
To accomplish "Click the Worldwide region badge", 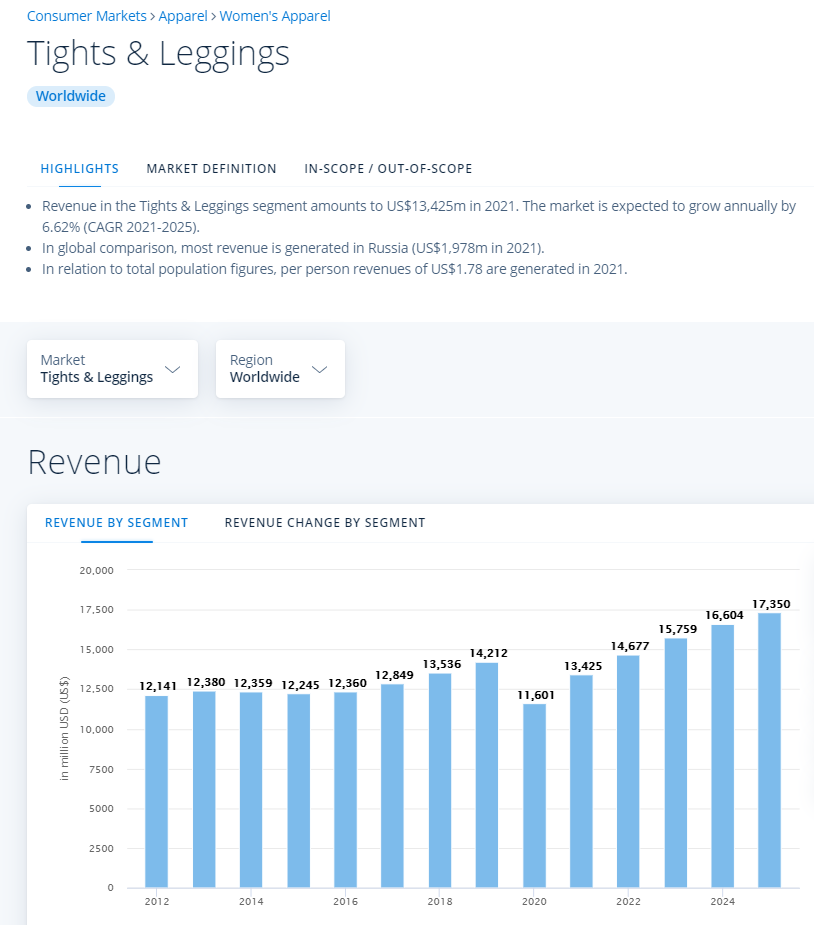I will coord(71,96).
